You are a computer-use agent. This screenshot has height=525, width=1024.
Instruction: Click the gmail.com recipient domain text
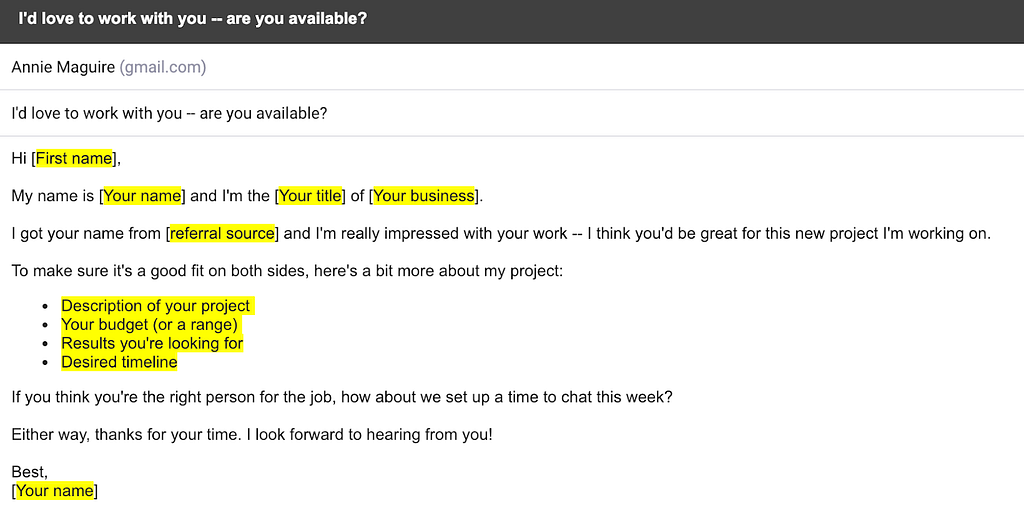coord(163,67)
